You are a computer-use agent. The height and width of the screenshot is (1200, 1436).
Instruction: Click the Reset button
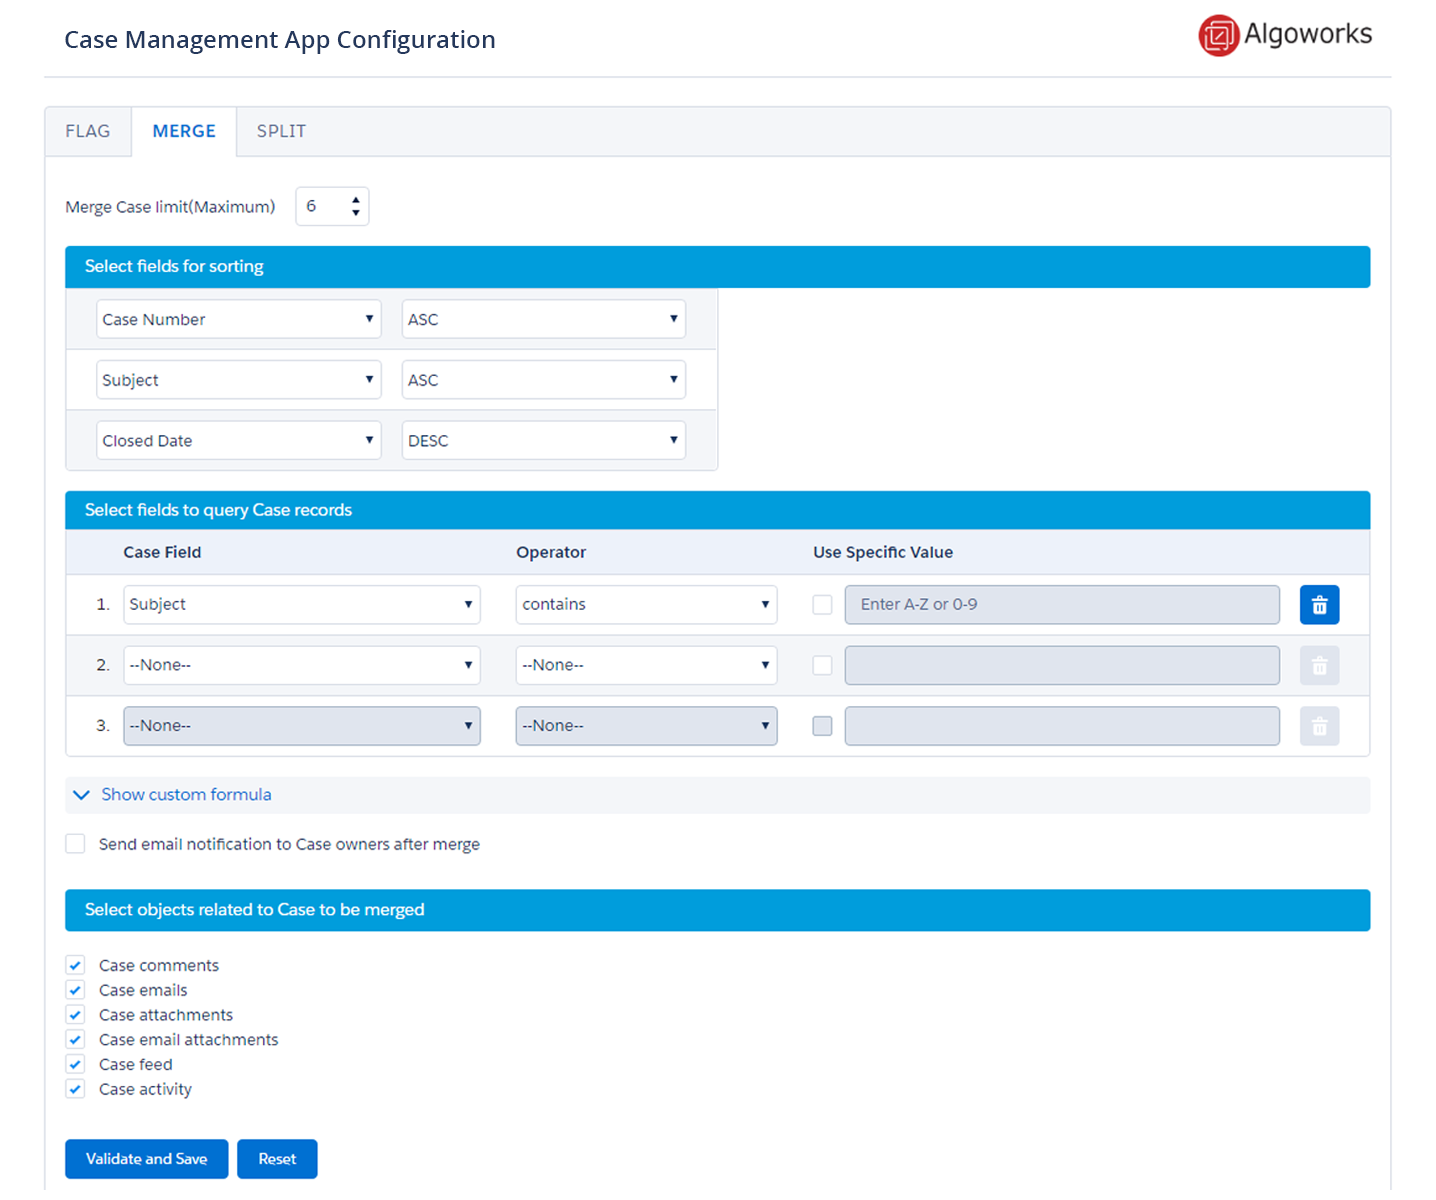click(x=277, y=1158)
